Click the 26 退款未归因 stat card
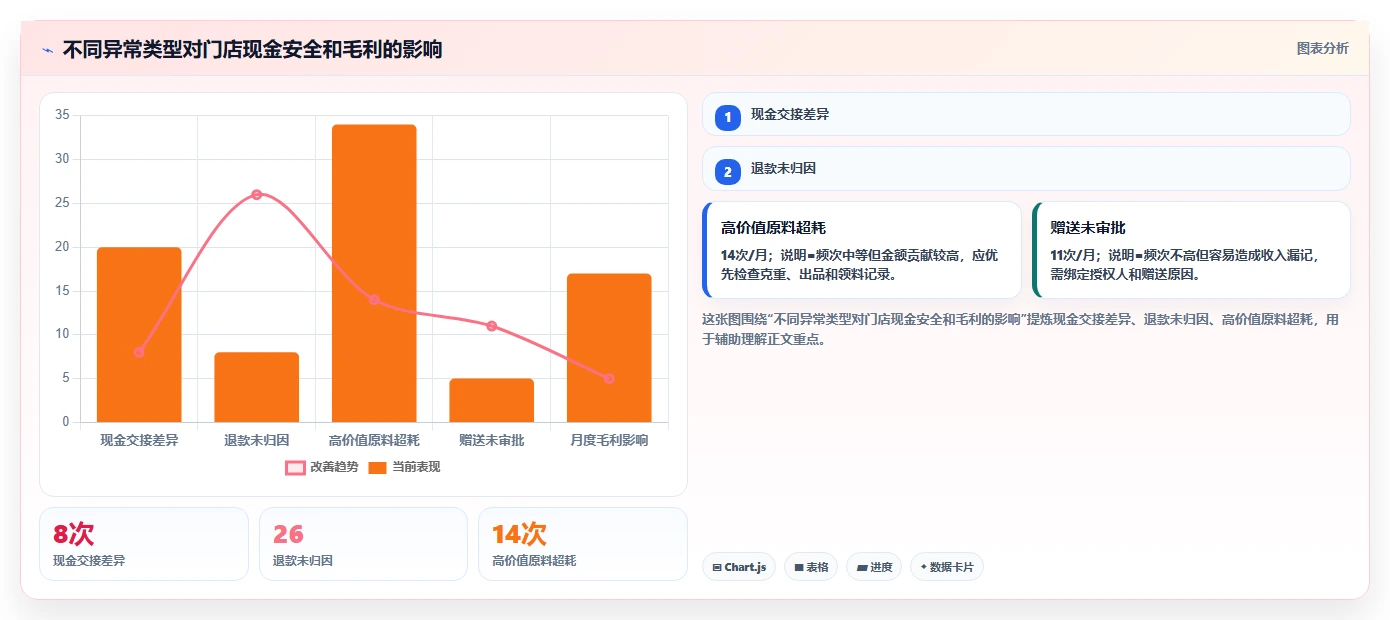Viewport: 1390px width, 620px height. pyautogui.click(x=363, y=544)
